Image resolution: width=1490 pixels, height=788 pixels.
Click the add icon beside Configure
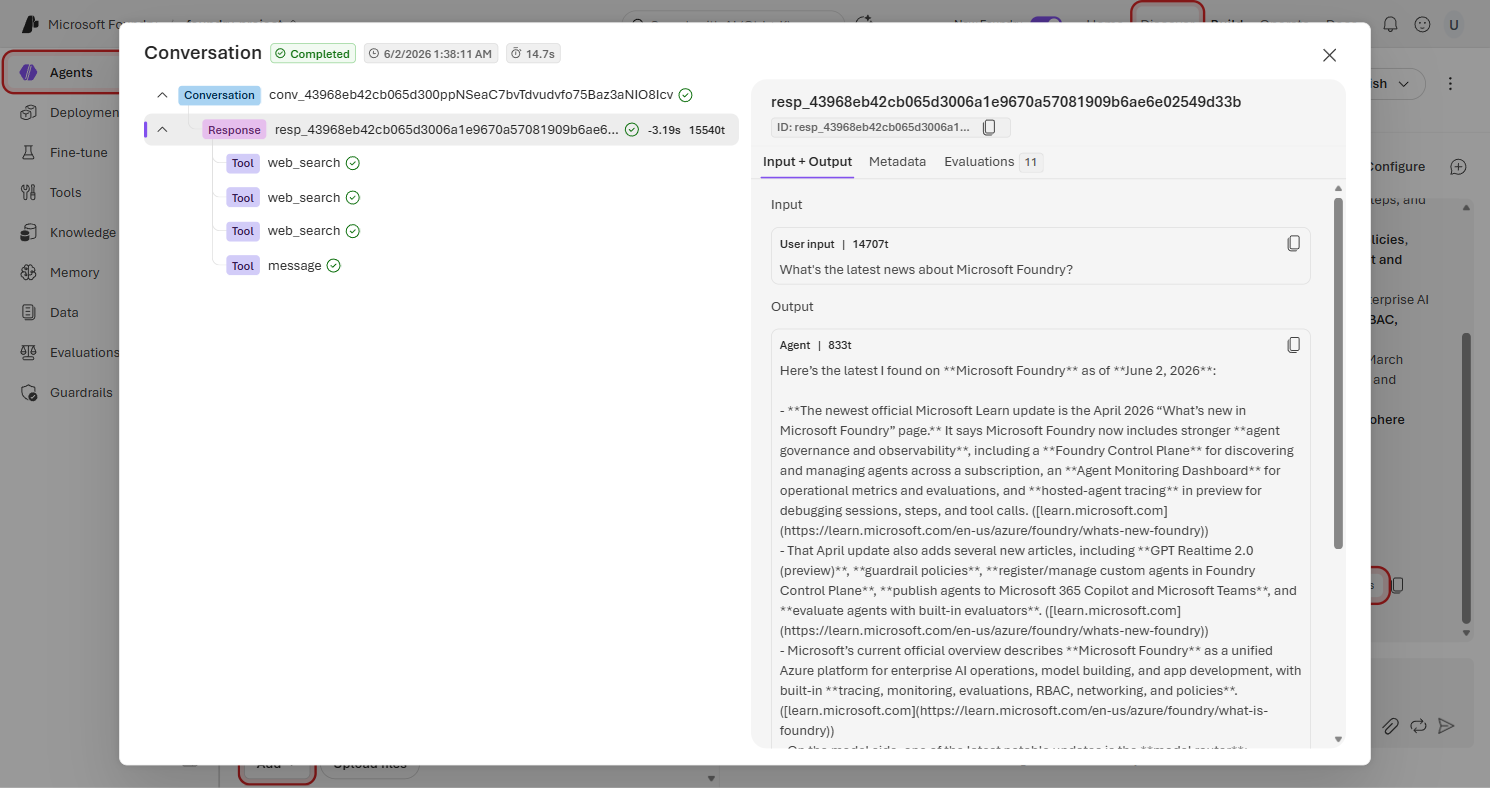point(1458,167)
